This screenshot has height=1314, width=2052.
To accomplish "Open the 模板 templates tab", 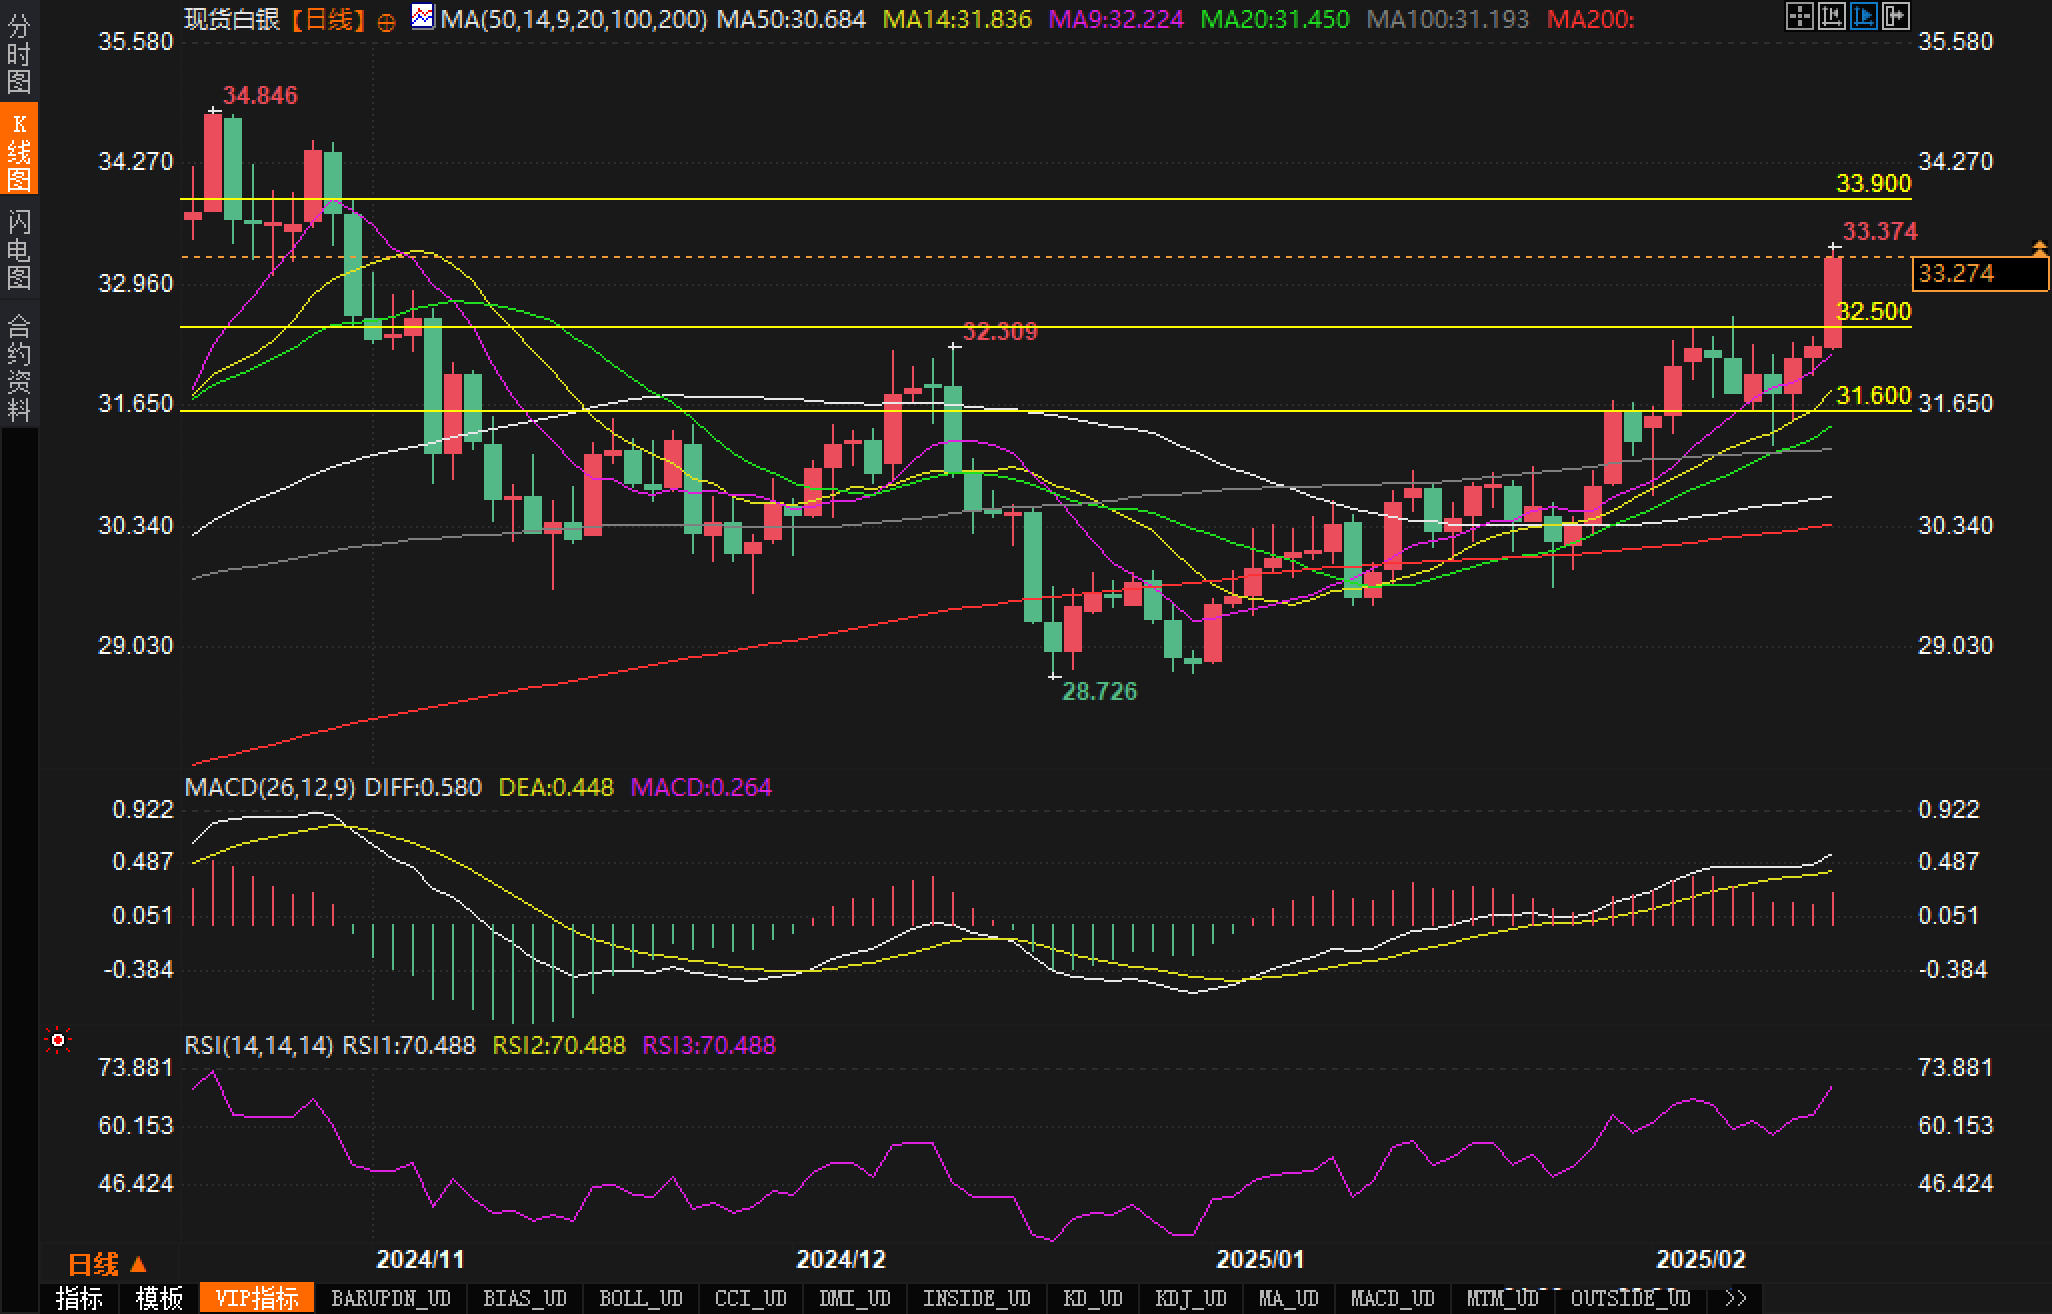I will click(159, 1298).
